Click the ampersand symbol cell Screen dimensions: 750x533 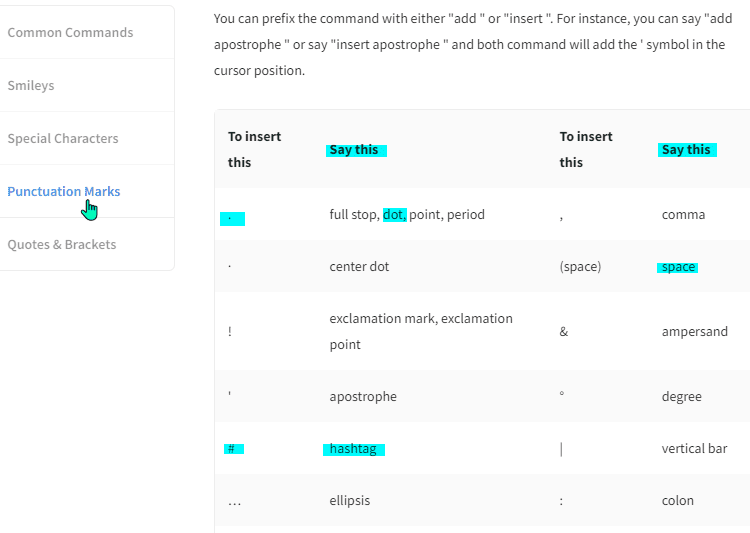(563, 332)
